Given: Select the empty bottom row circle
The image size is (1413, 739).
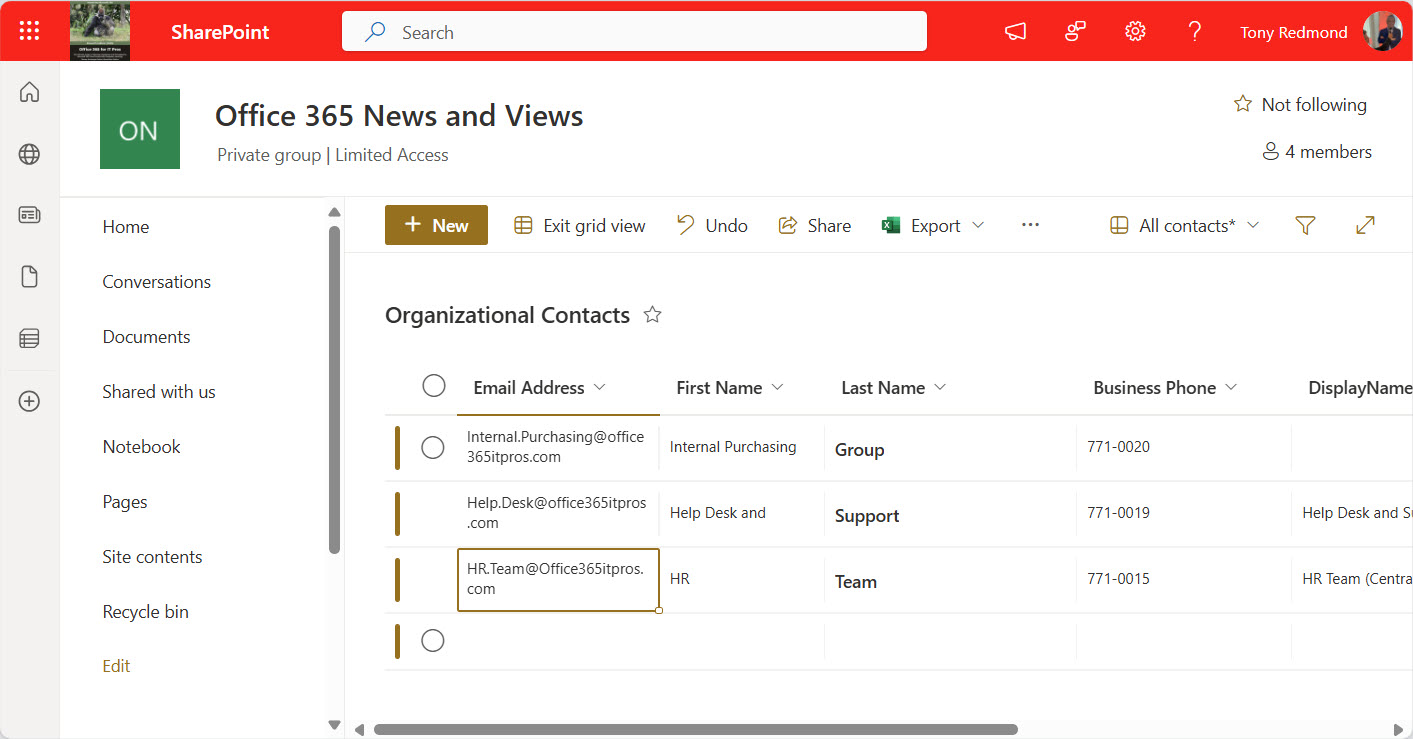Looking at the screenshot, I should click(x=433, y=640).
